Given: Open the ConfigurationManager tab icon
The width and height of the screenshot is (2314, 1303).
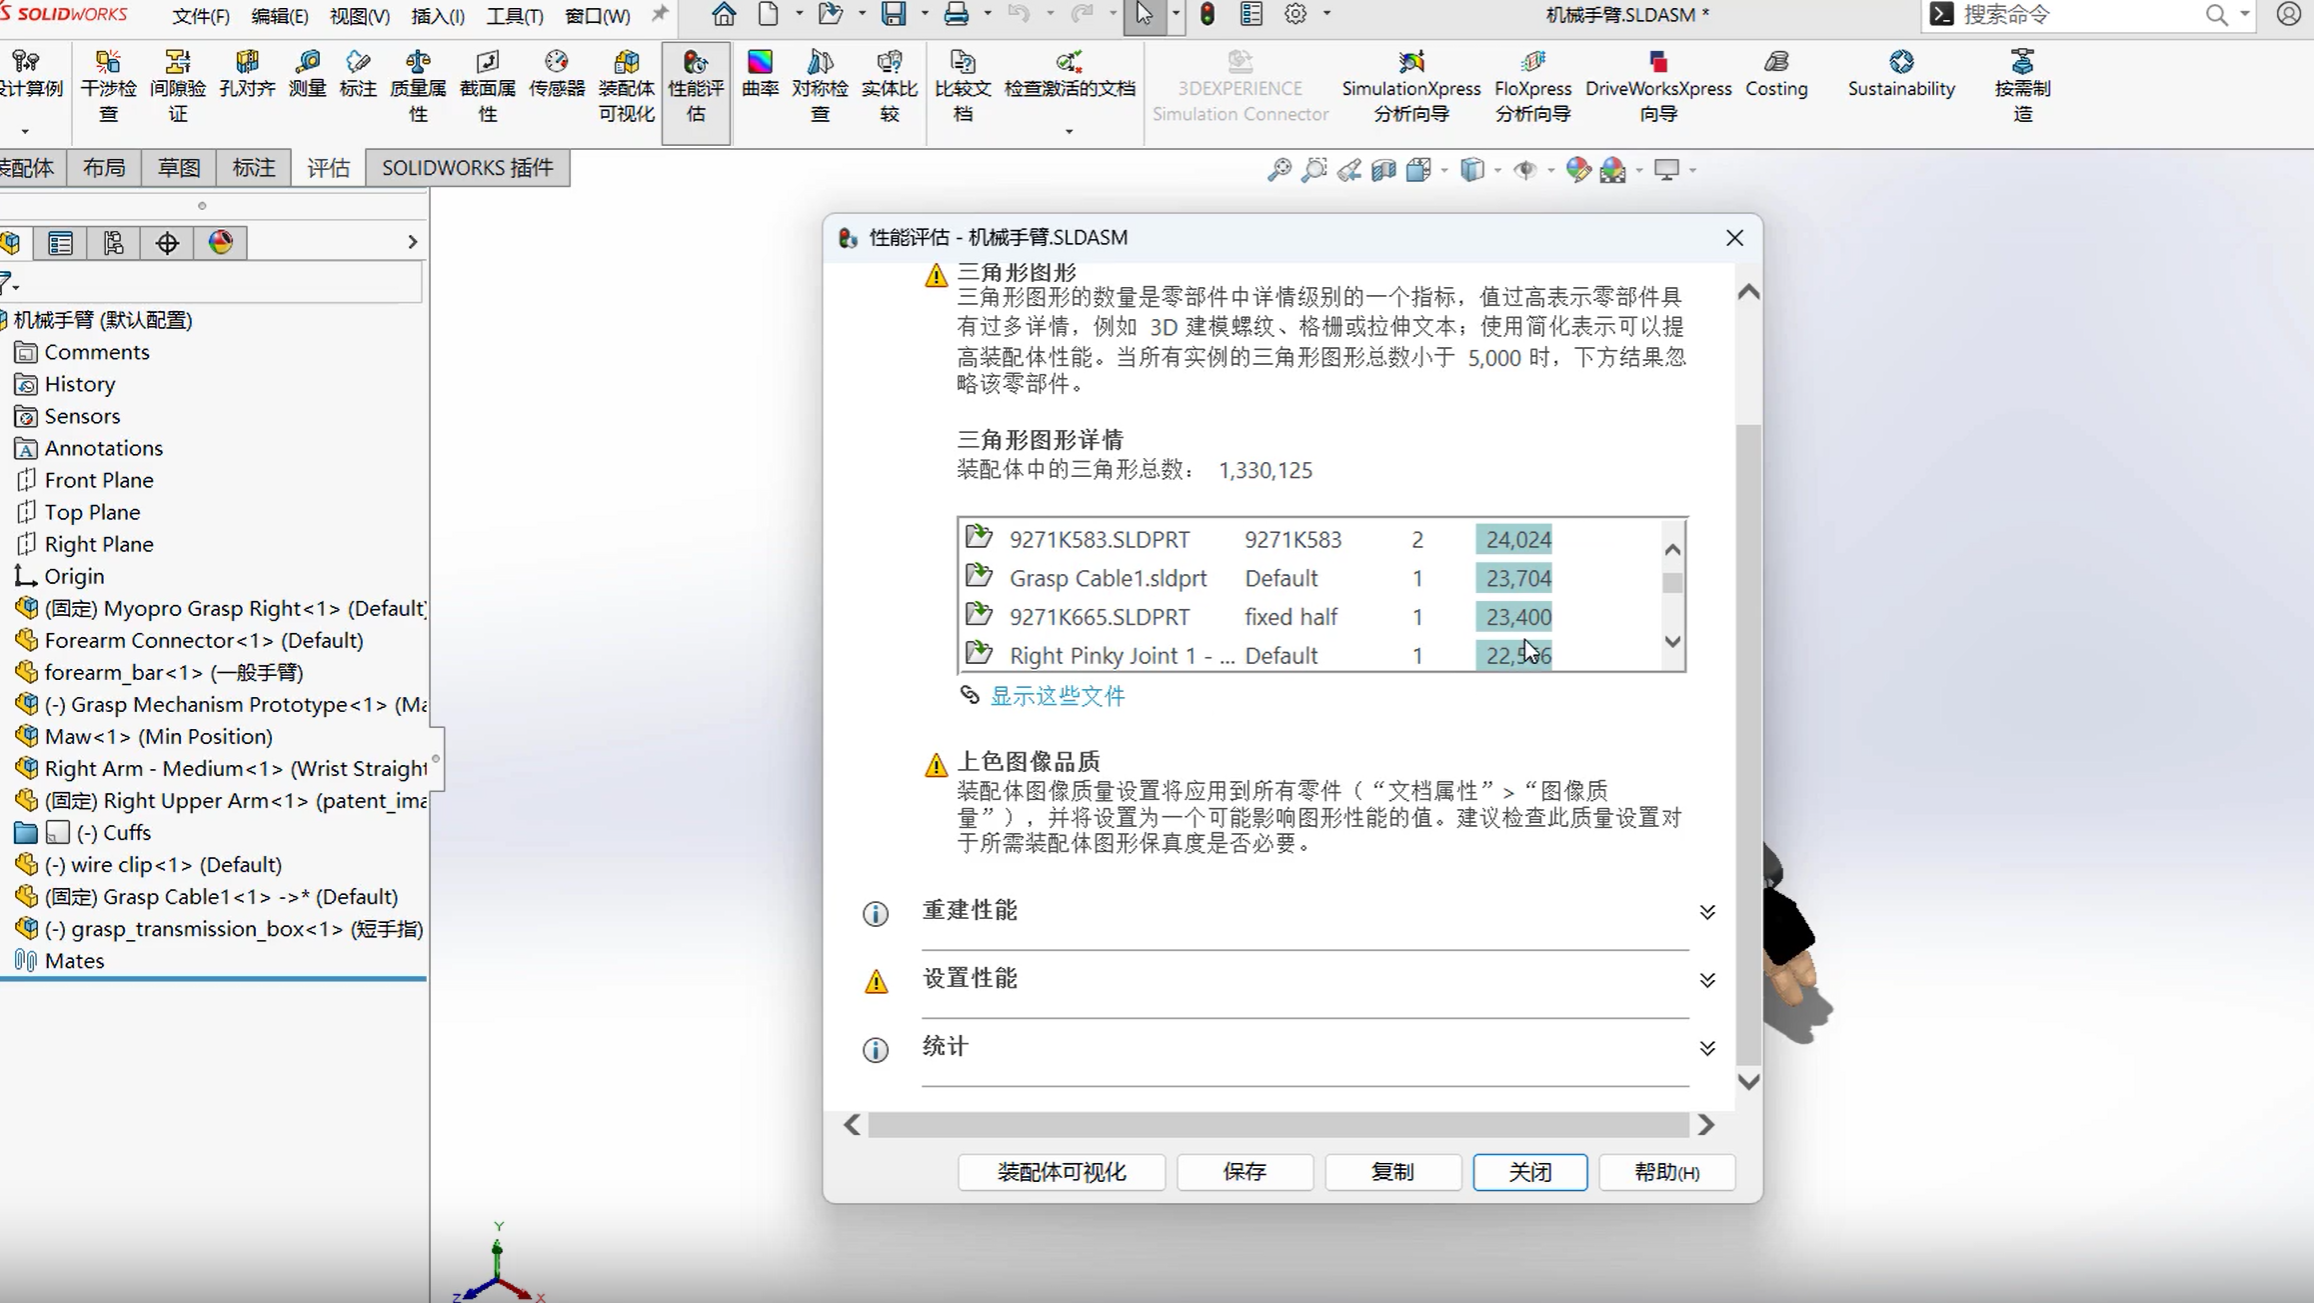Looking at the screenshot, I should click(114, 242).
